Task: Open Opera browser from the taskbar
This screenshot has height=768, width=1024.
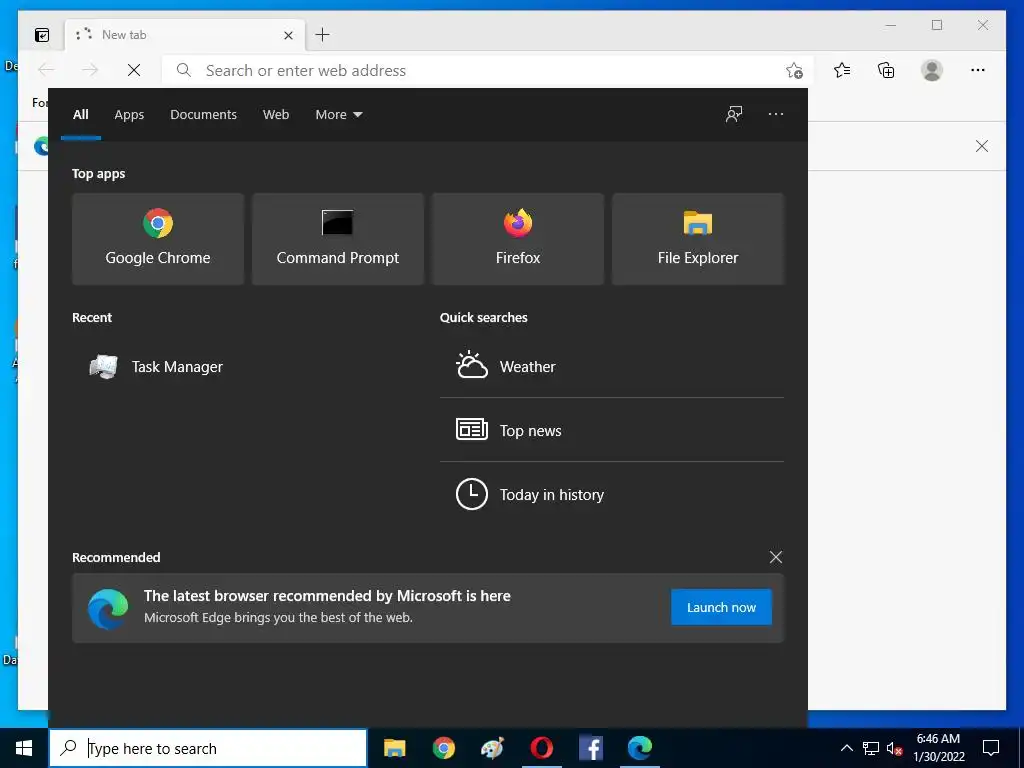Action: 541,748
